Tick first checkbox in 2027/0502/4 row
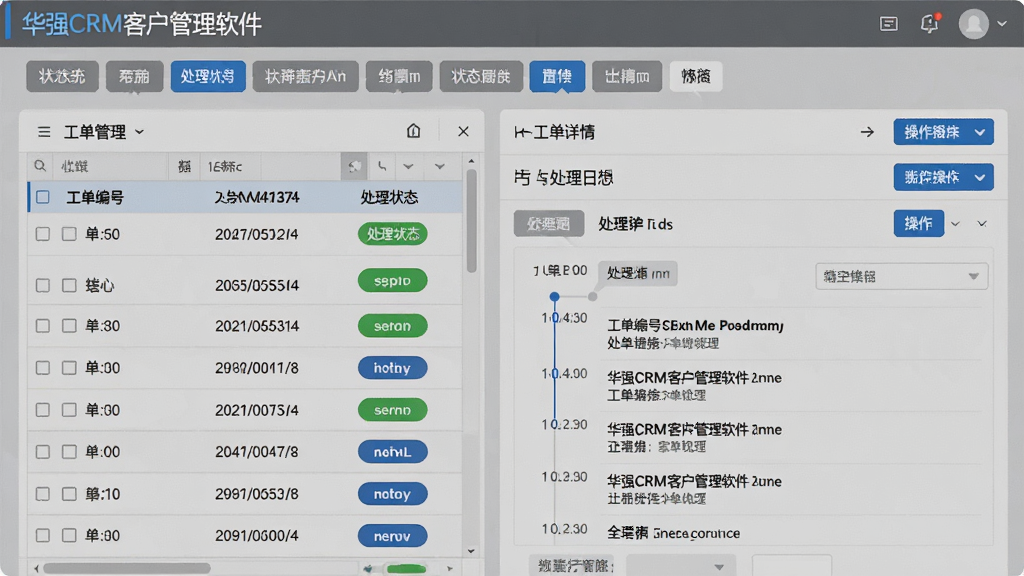 [x=43, y=234]
